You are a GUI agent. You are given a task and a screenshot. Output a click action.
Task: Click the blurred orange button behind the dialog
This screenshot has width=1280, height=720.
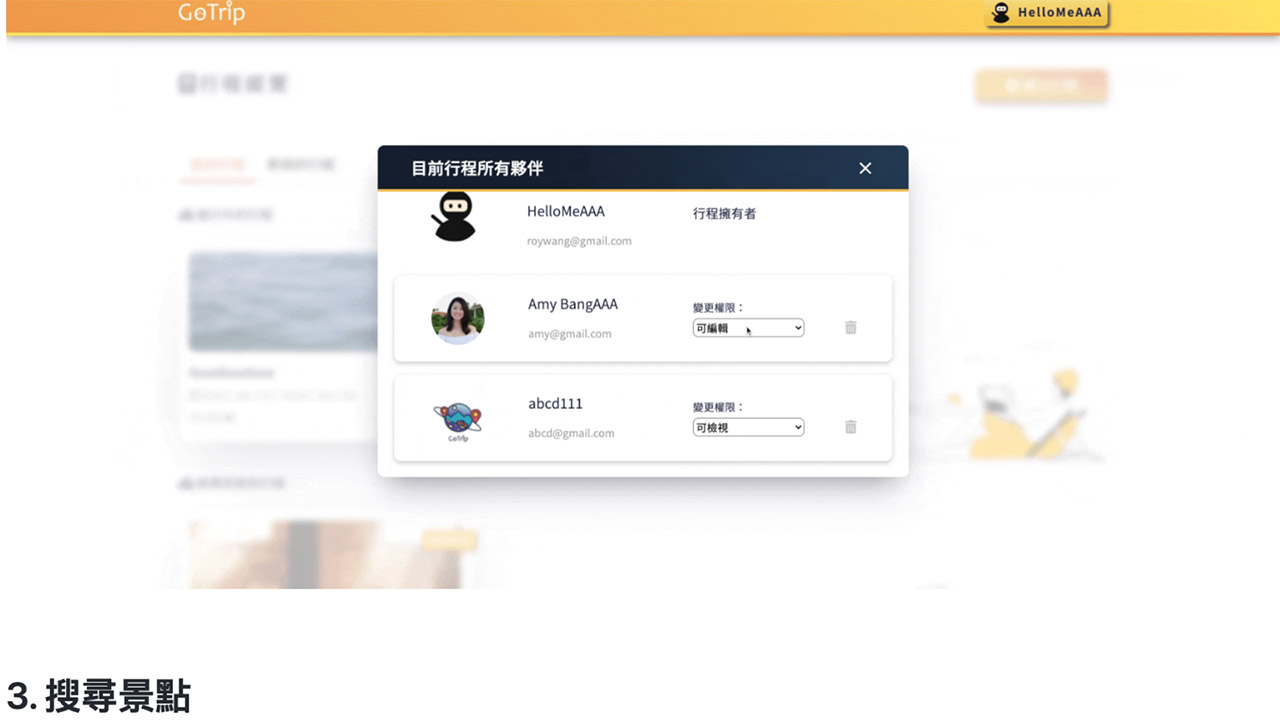(1041, 86)
